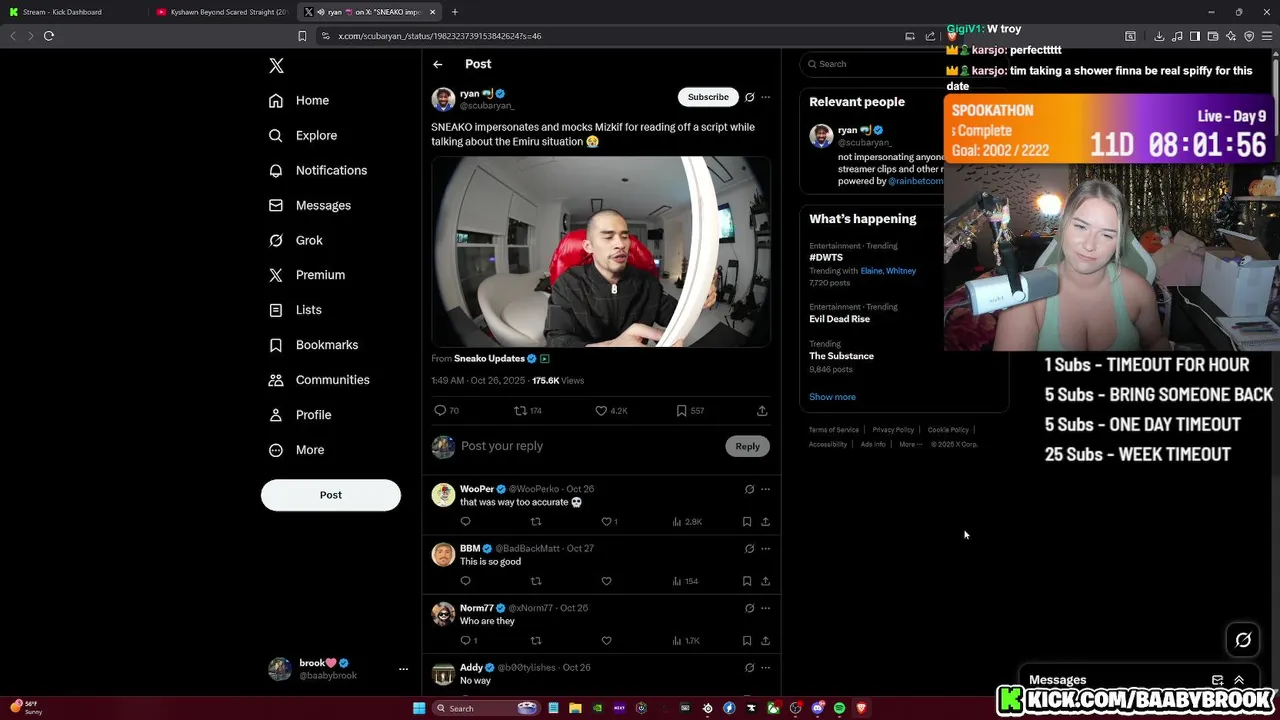Image resolution: width=1280 pixels, height=720 pixels.
Task: Open File Explorer from the taskbar
Action: (575, 708)
